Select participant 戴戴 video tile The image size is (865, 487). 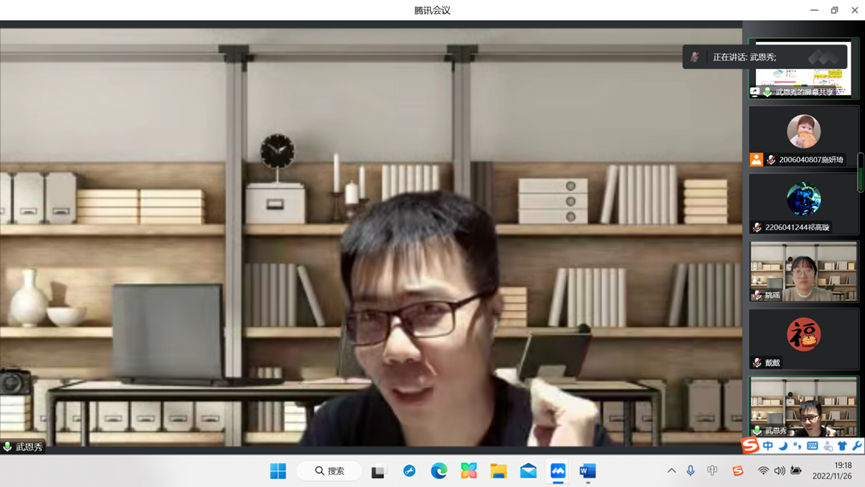coord(803,338)
